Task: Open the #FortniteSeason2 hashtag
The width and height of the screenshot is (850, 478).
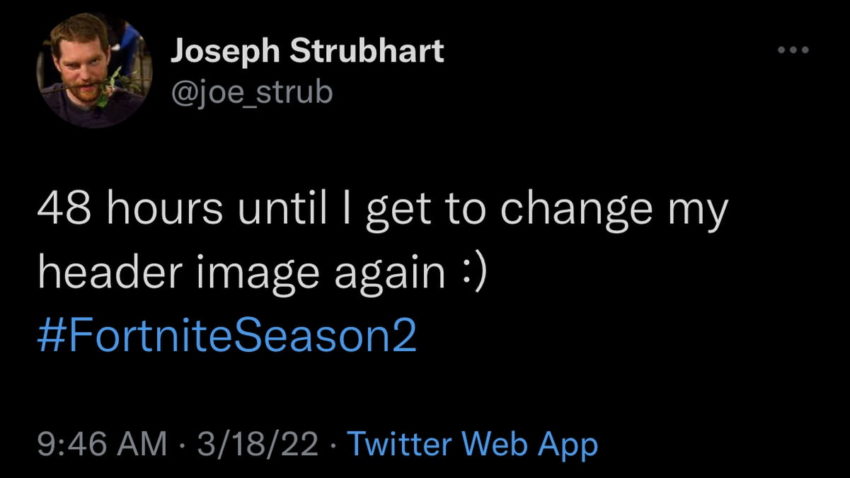Action: pos(226,335)
